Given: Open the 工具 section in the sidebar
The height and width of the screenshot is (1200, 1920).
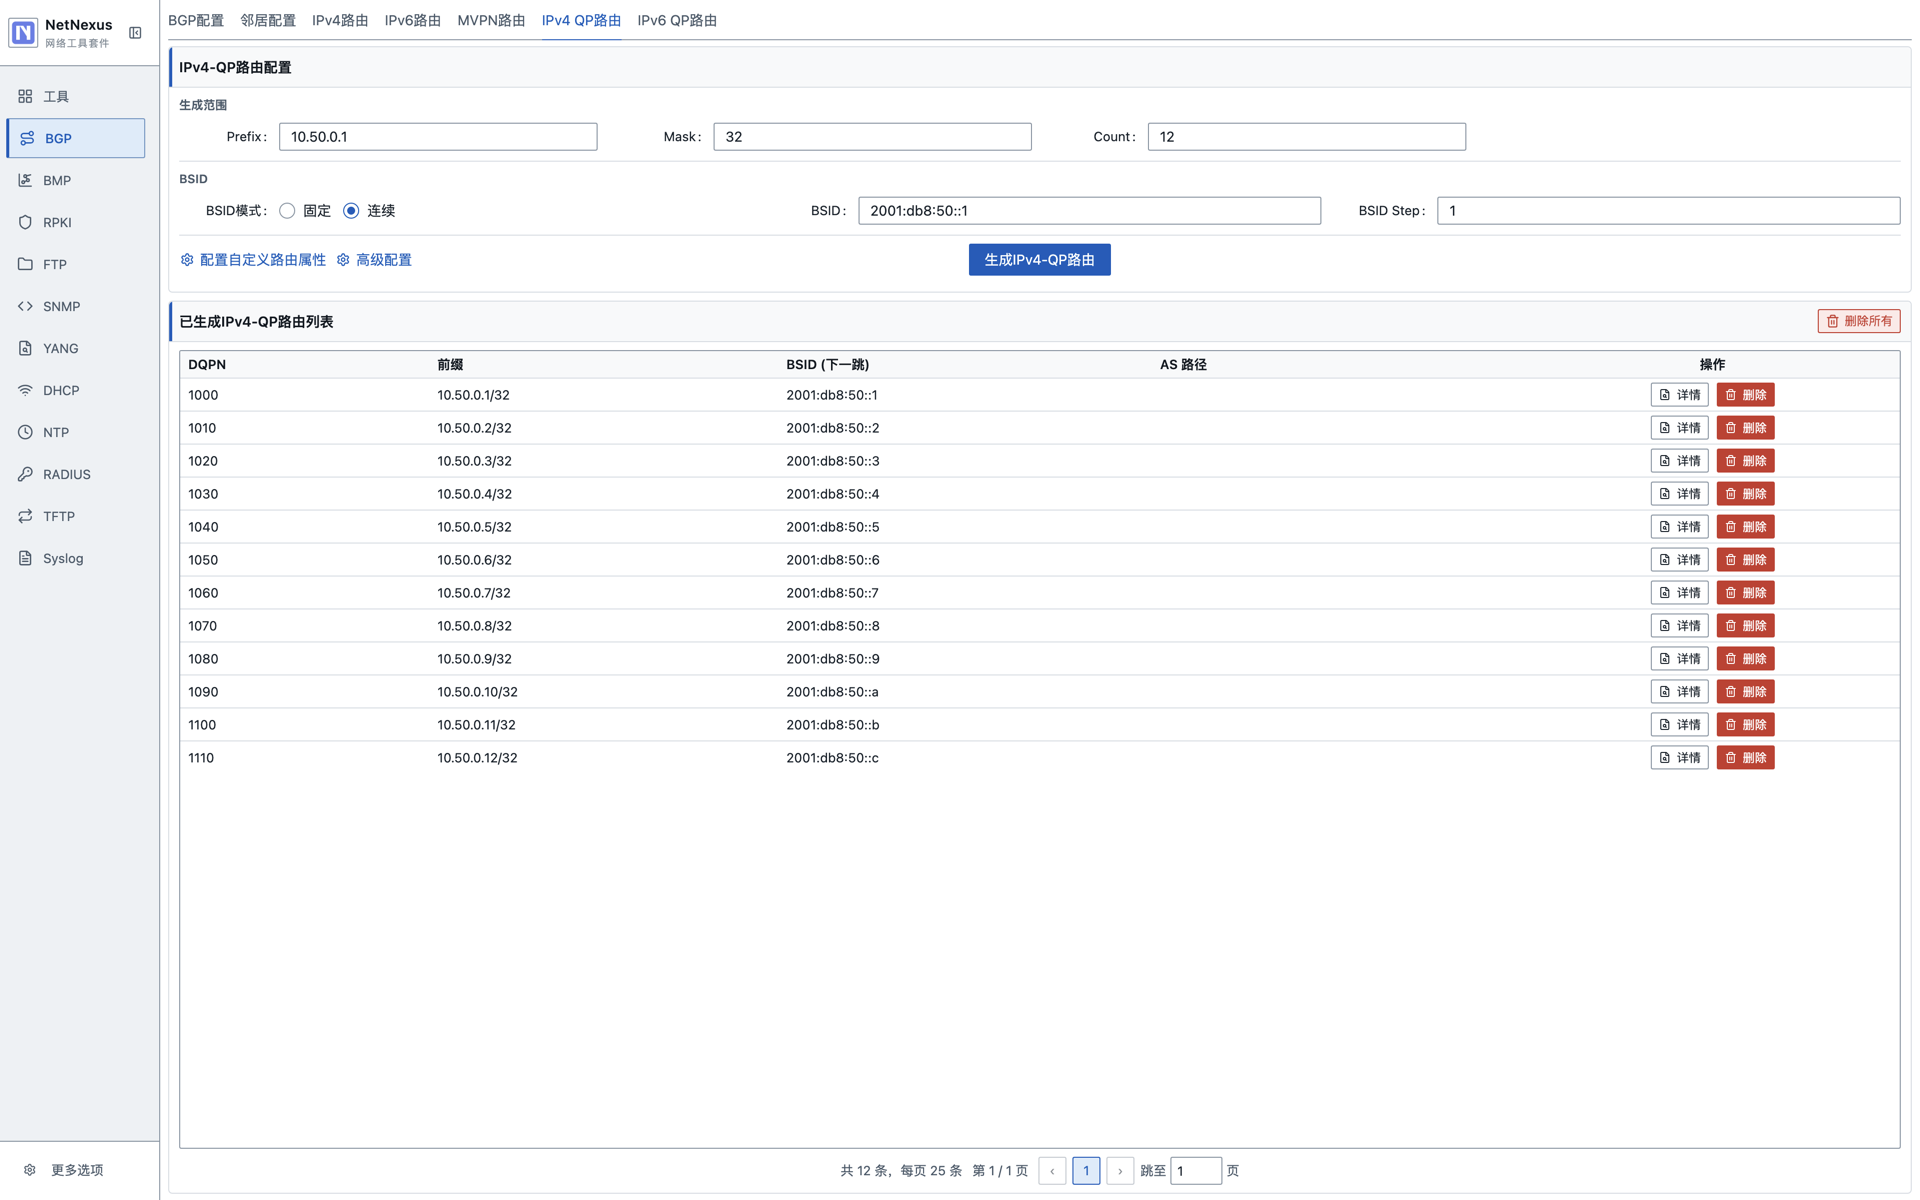Looking at the screenshot, I should pyautogui.click(x=76, y=96).
